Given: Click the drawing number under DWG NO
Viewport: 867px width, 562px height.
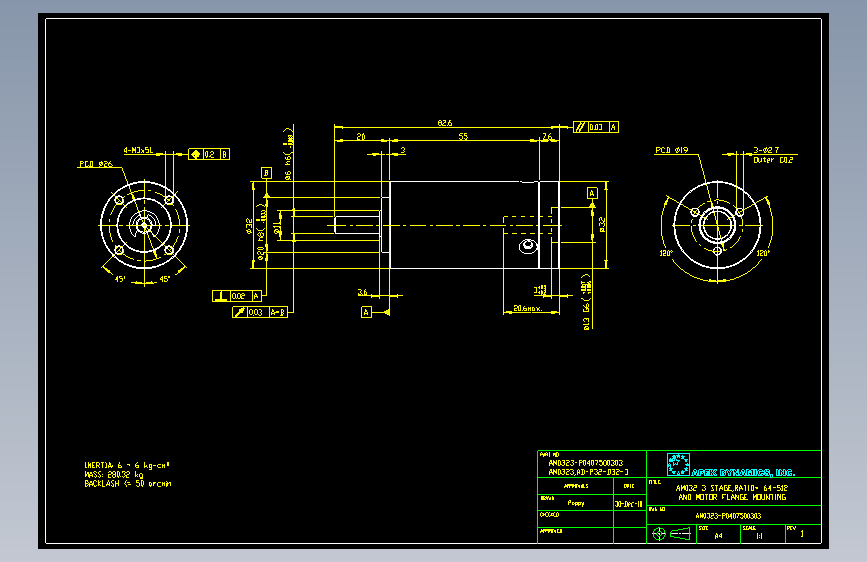Looking at the screenshot, I should tap(728, 516).
